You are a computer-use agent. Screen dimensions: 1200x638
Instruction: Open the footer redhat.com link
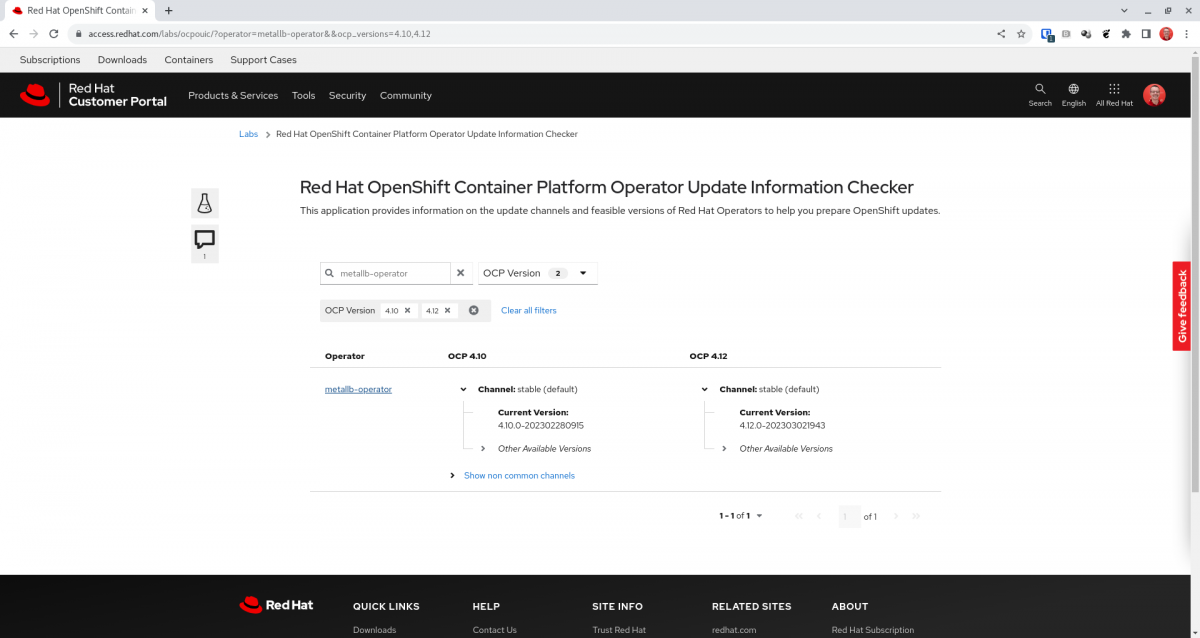(x=734, y=630)
